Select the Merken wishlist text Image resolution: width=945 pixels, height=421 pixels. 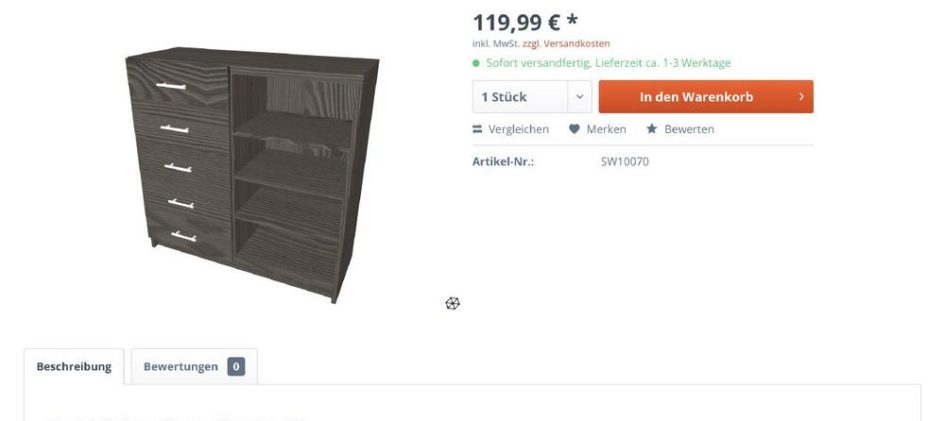[x=606, y=129]
